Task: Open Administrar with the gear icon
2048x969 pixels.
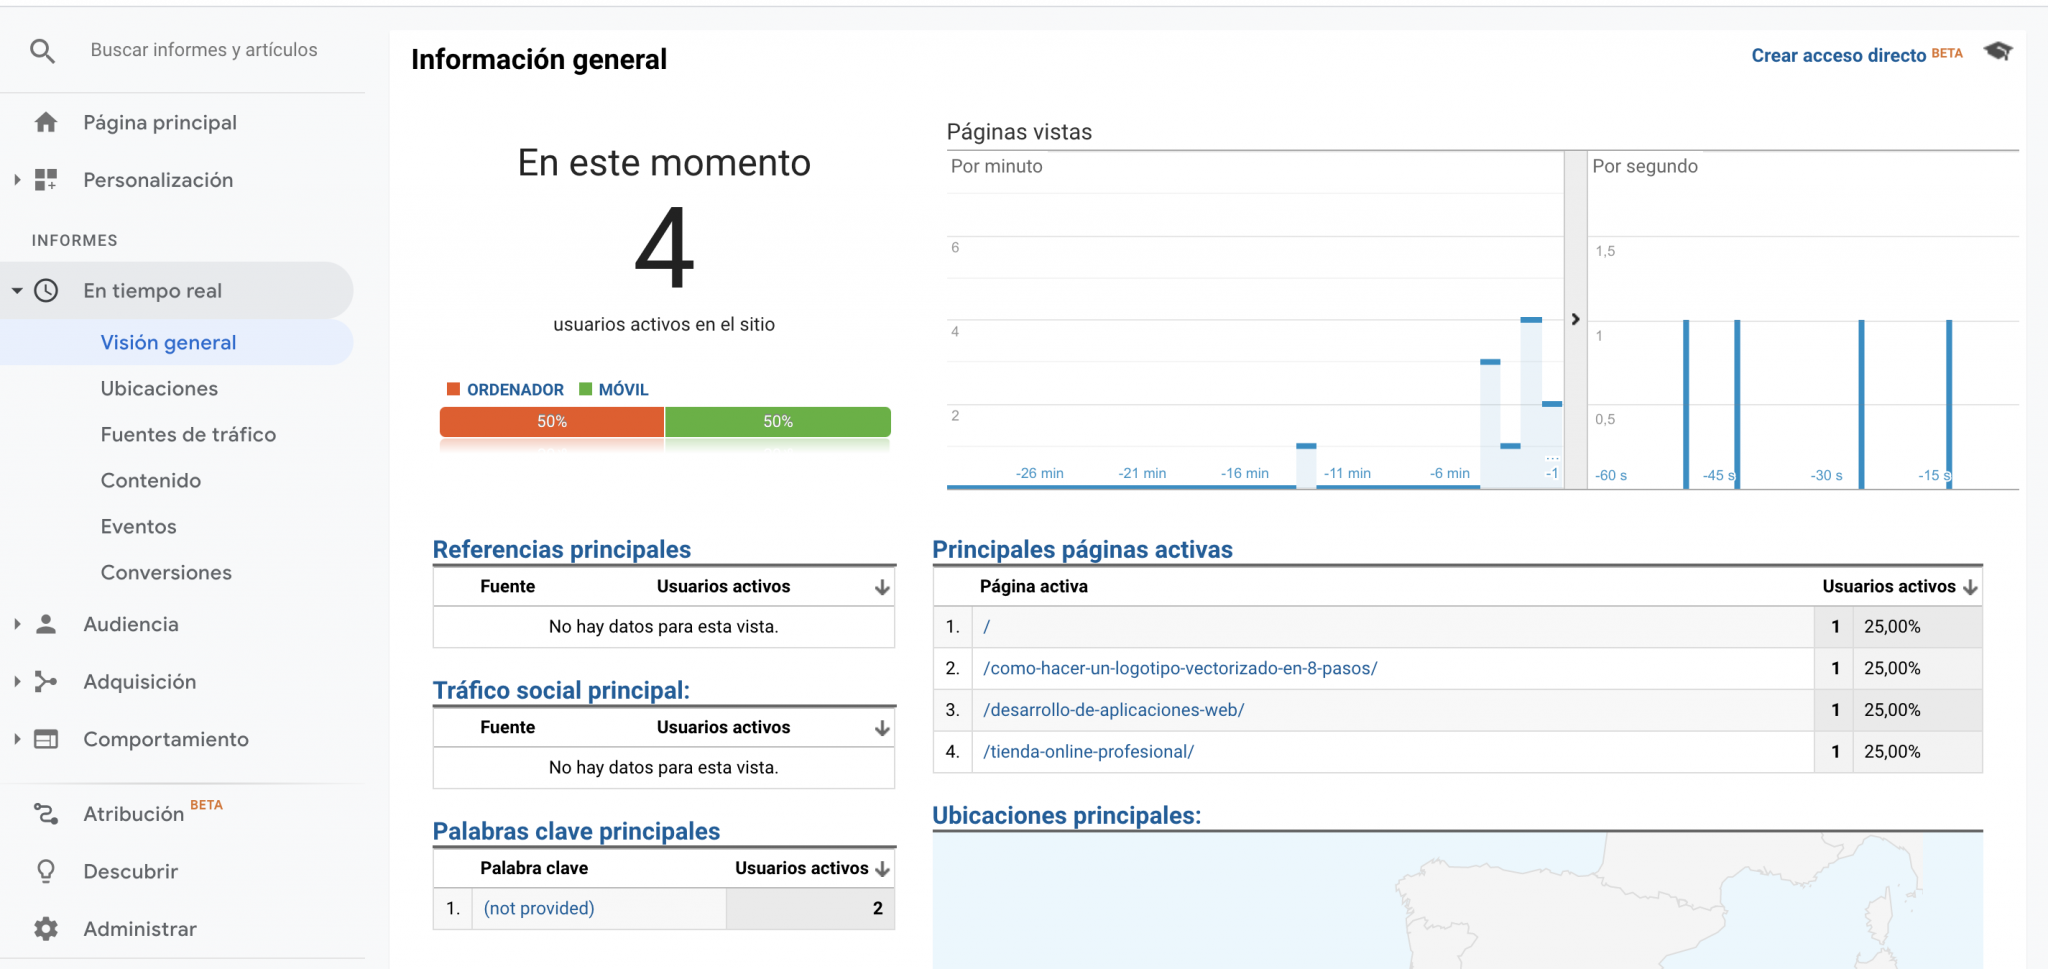Action: click(45, 928)
